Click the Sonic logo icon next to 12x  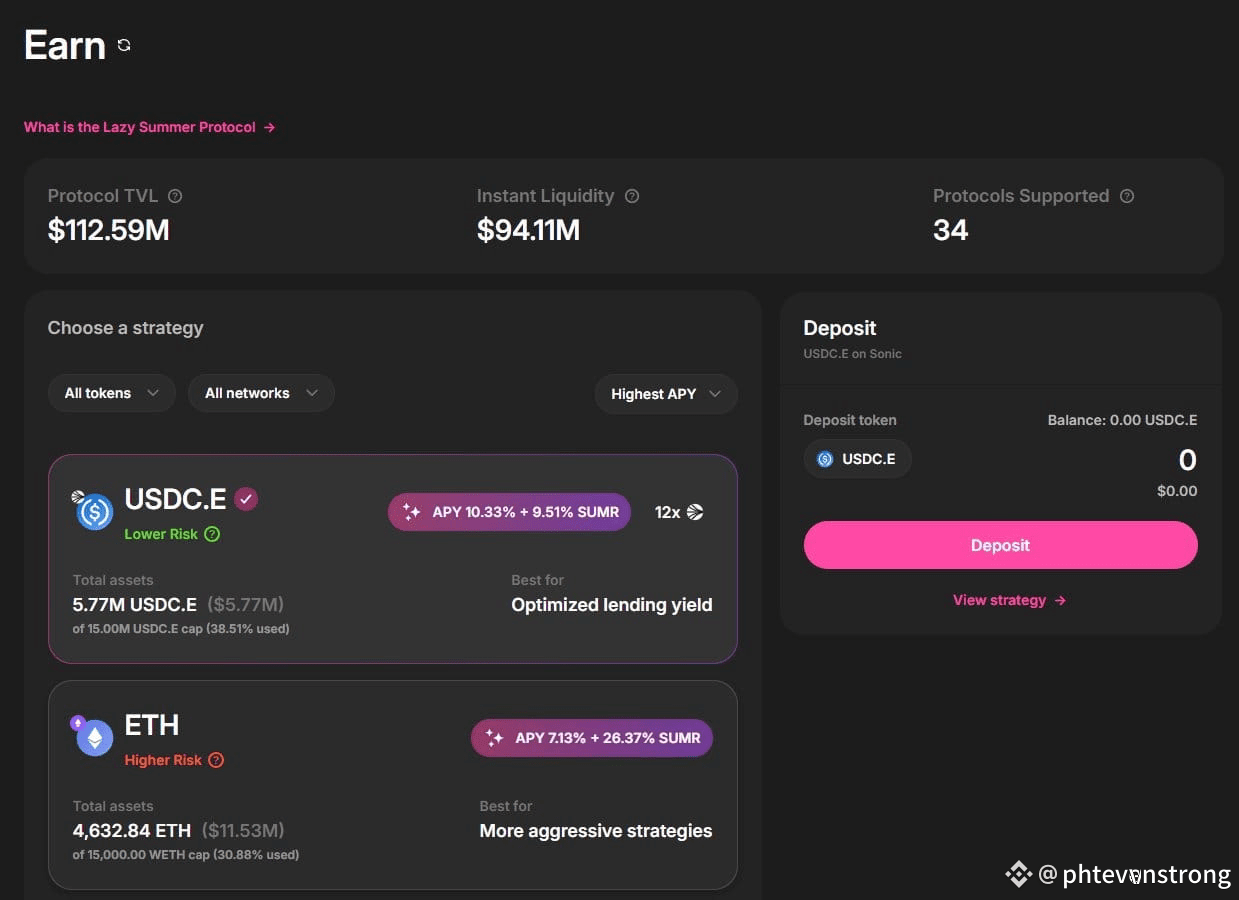695,512
